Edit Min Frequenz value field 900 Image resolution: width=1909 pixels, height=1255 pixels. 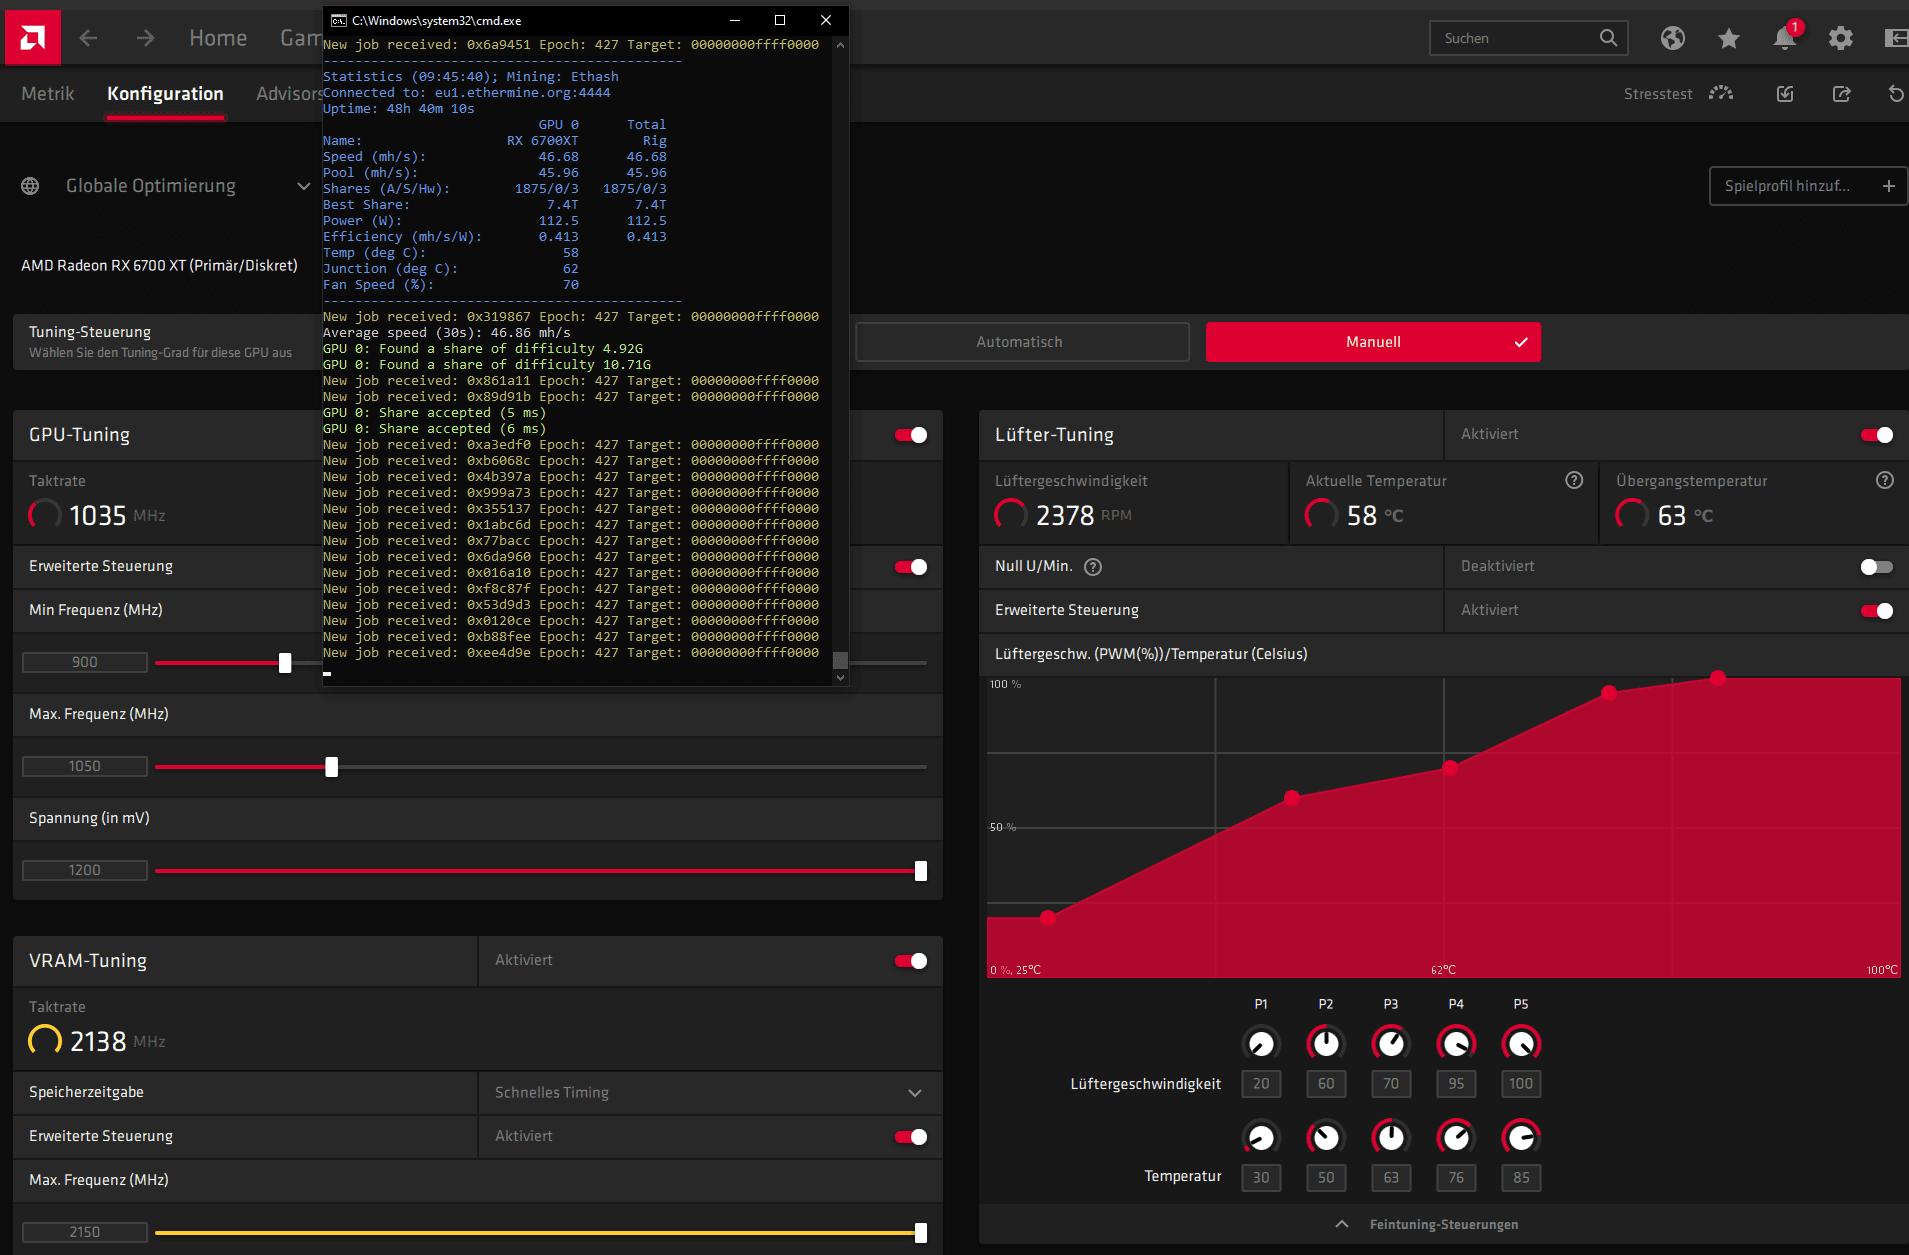click(85, 662)
